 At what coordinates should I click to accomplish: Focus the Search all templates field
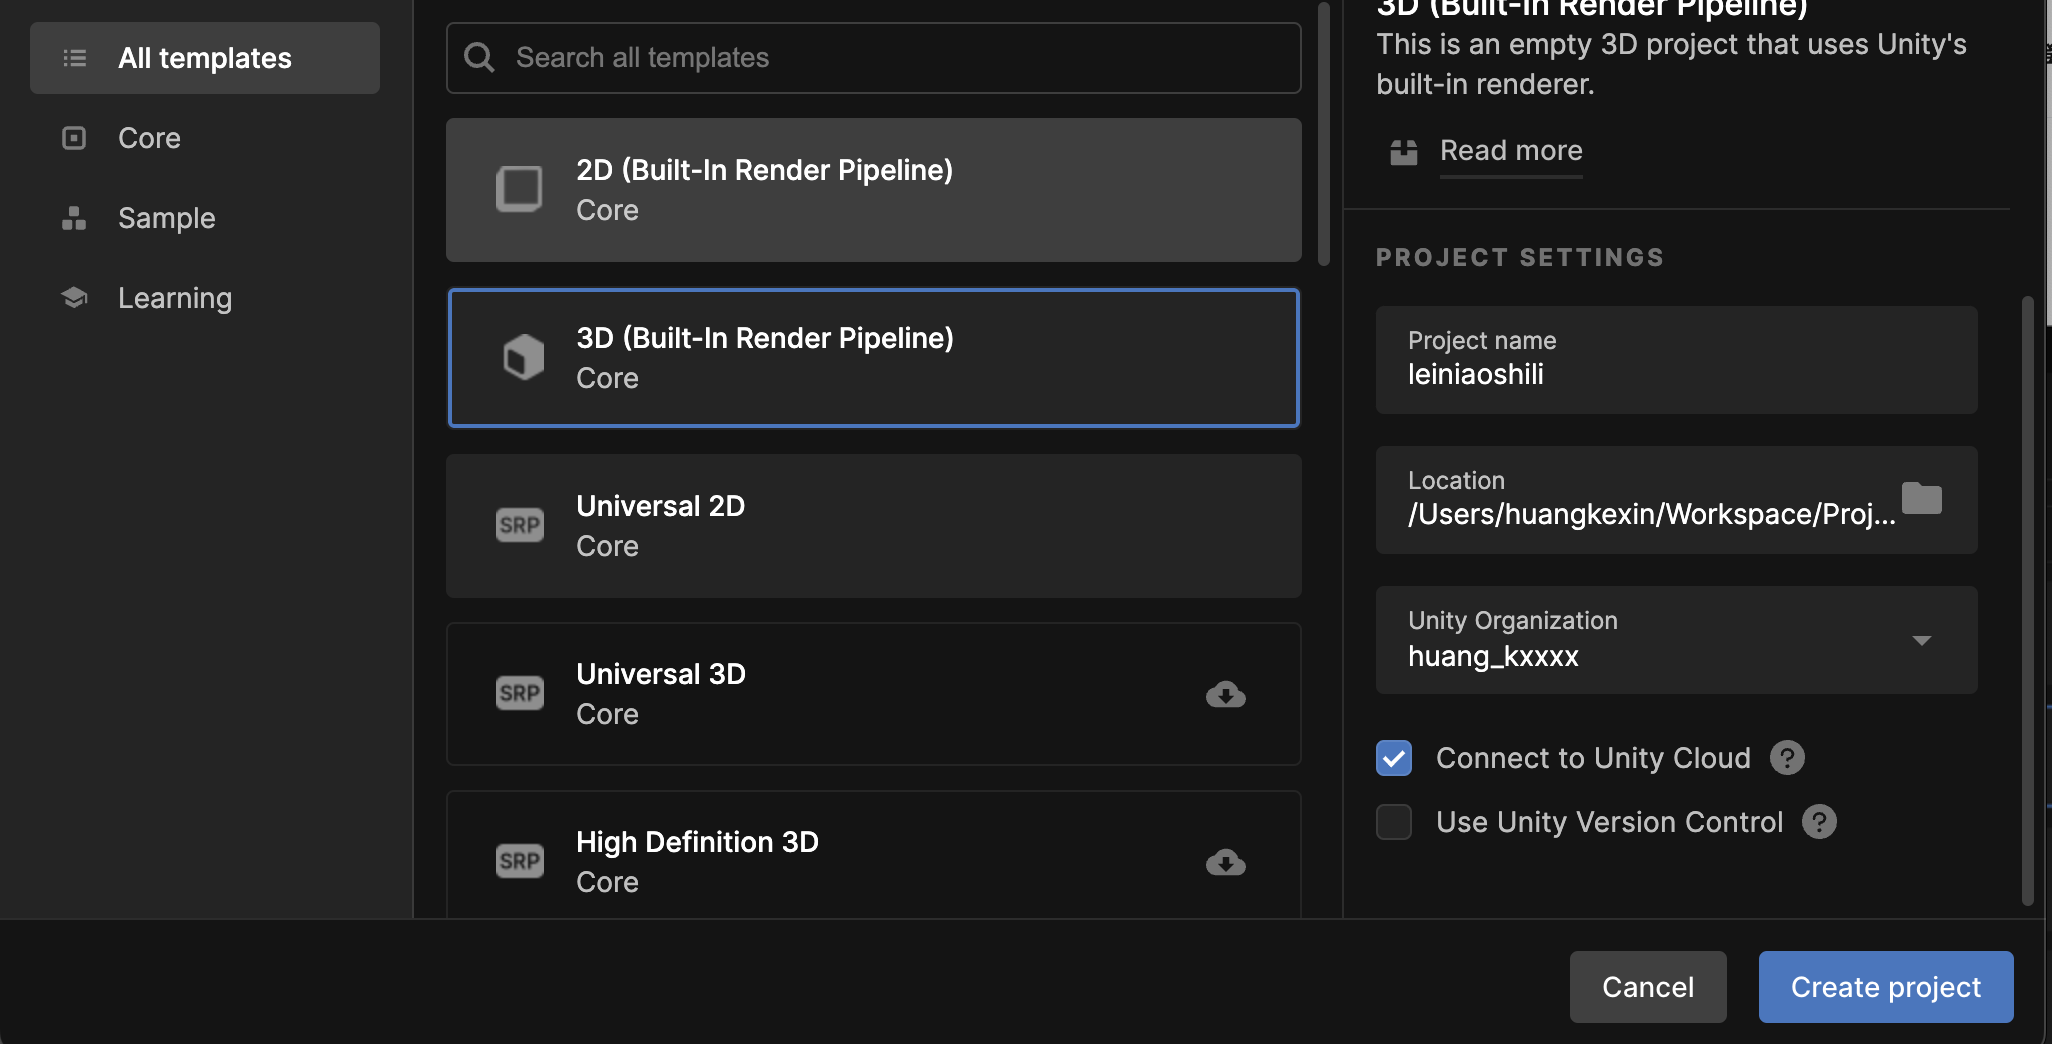coord(873,58)
